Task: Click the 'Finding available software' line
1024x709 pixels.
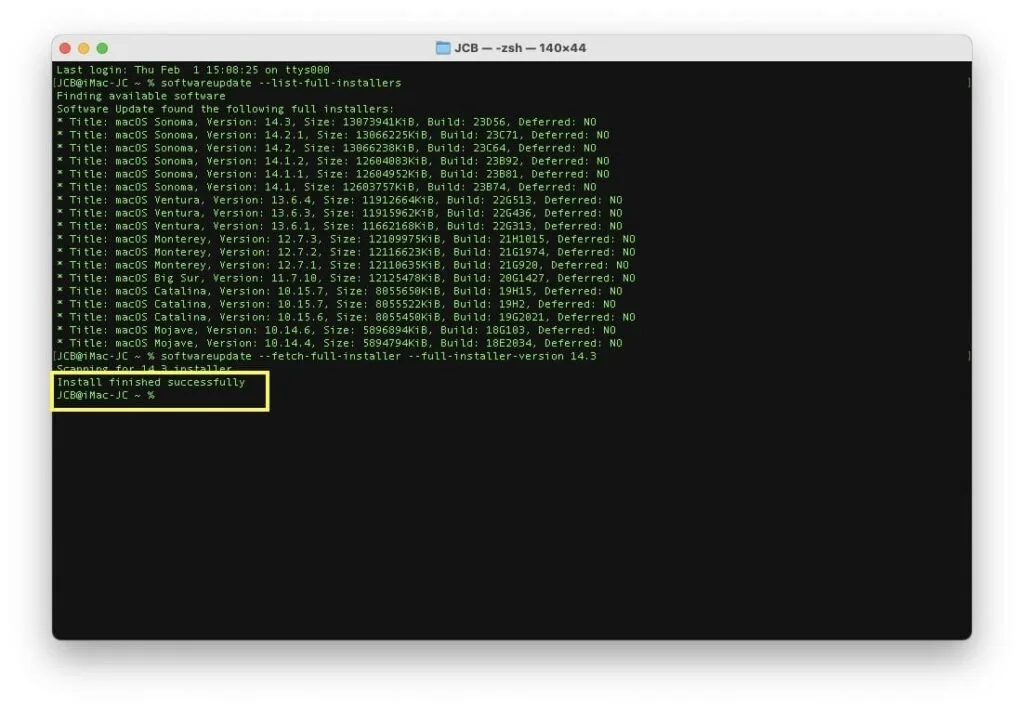Action: 141,96
